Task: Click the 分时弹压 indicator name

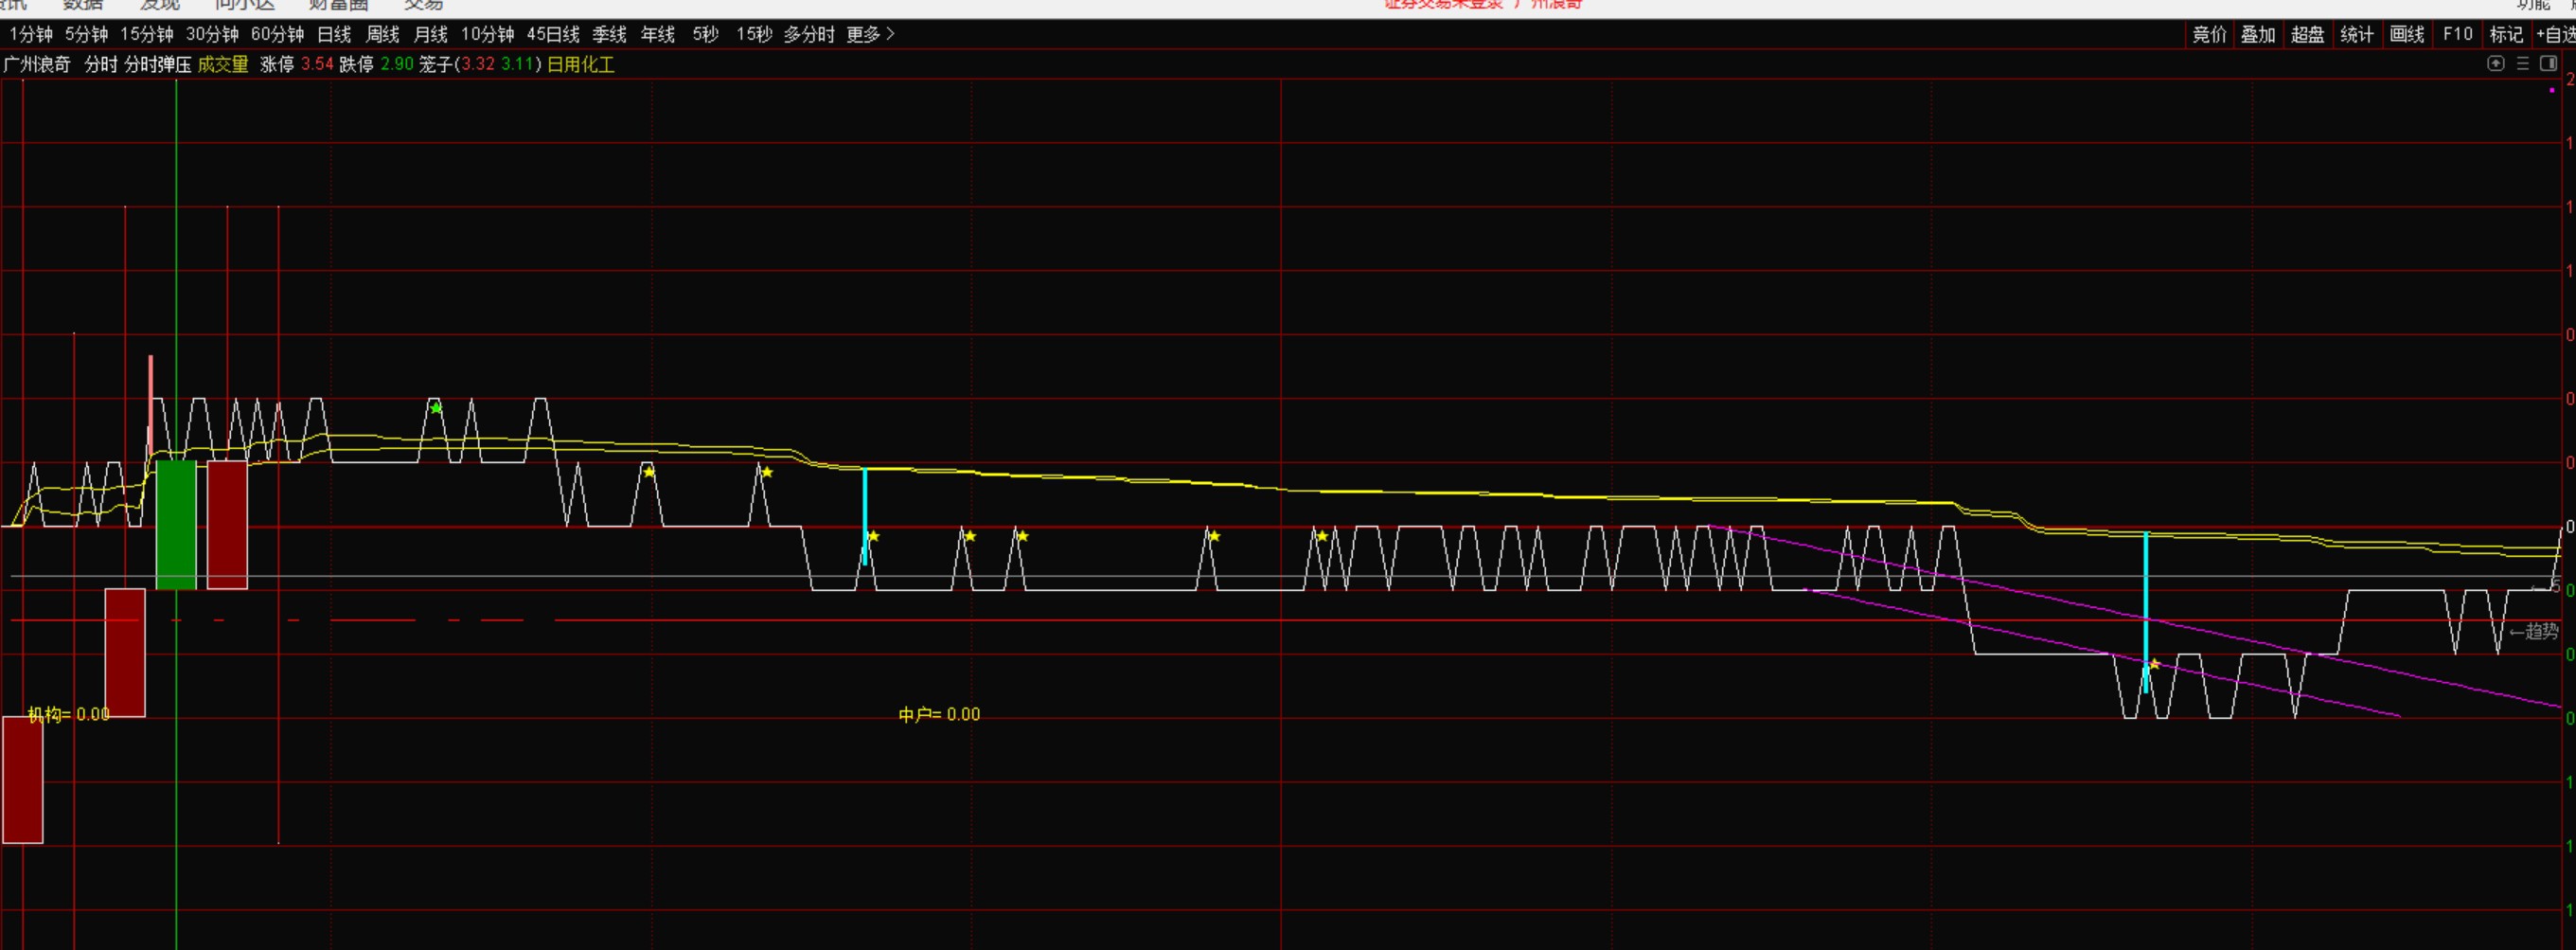Action: (x=158, y=65)
